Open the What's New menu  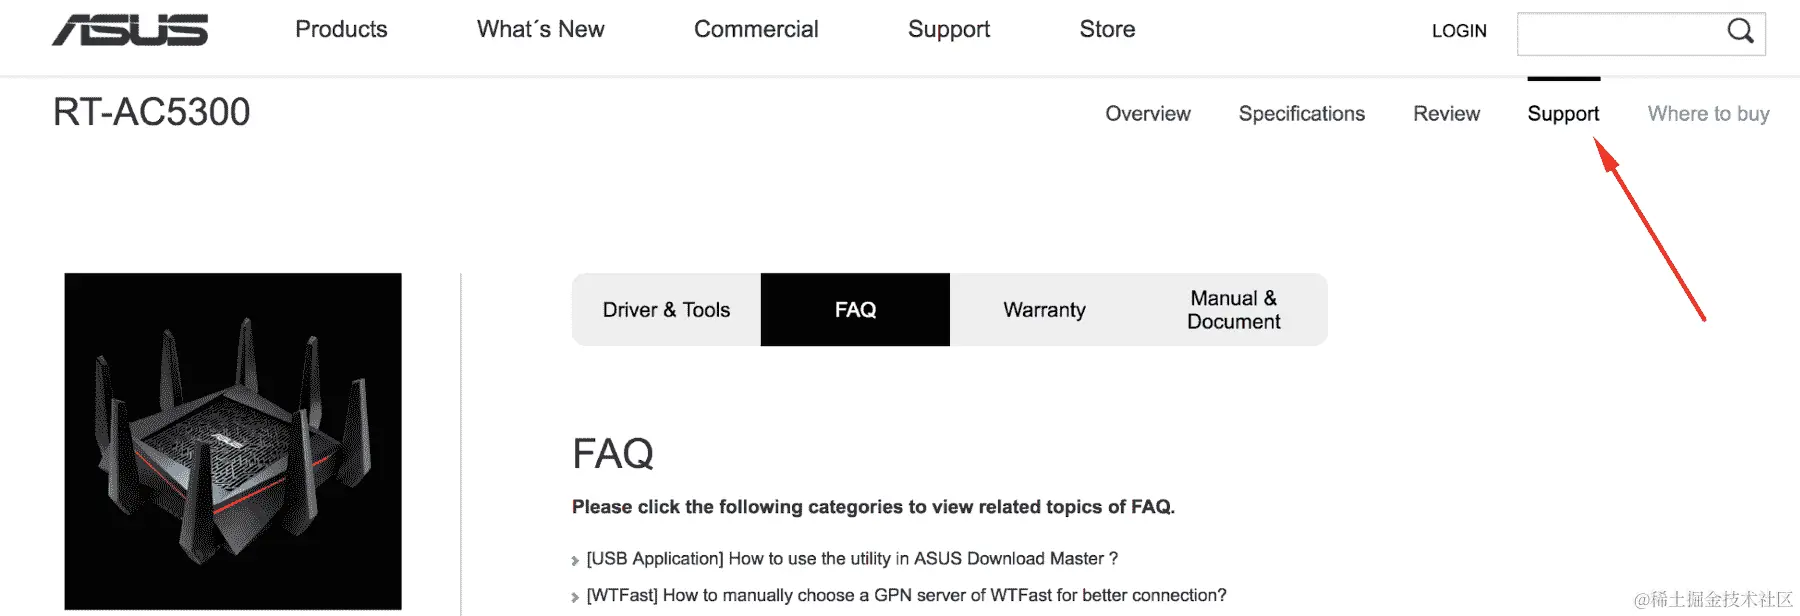[540, 30]
